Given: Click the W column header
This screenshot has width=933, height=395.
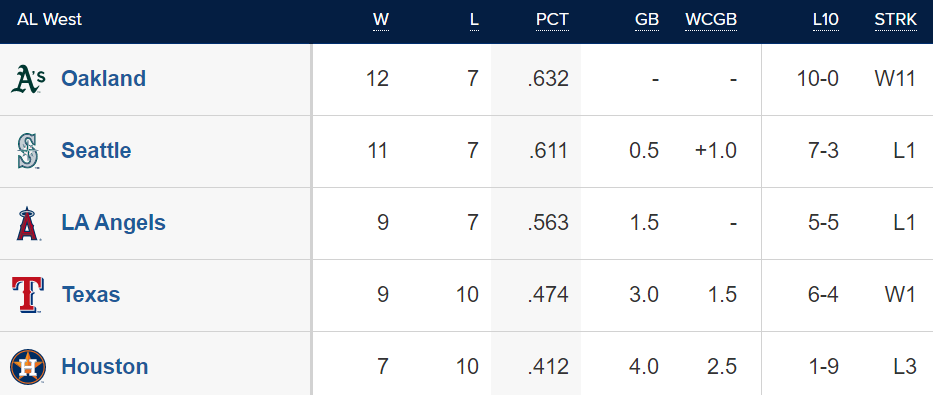Looking at the screenshot, I should coord(381,20).
